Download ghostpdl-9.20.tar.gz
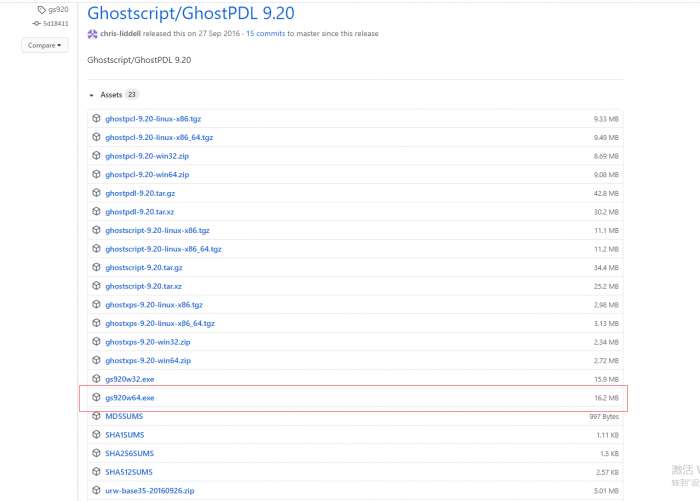Viewport: 700px width, 501px height. (140, 193)
